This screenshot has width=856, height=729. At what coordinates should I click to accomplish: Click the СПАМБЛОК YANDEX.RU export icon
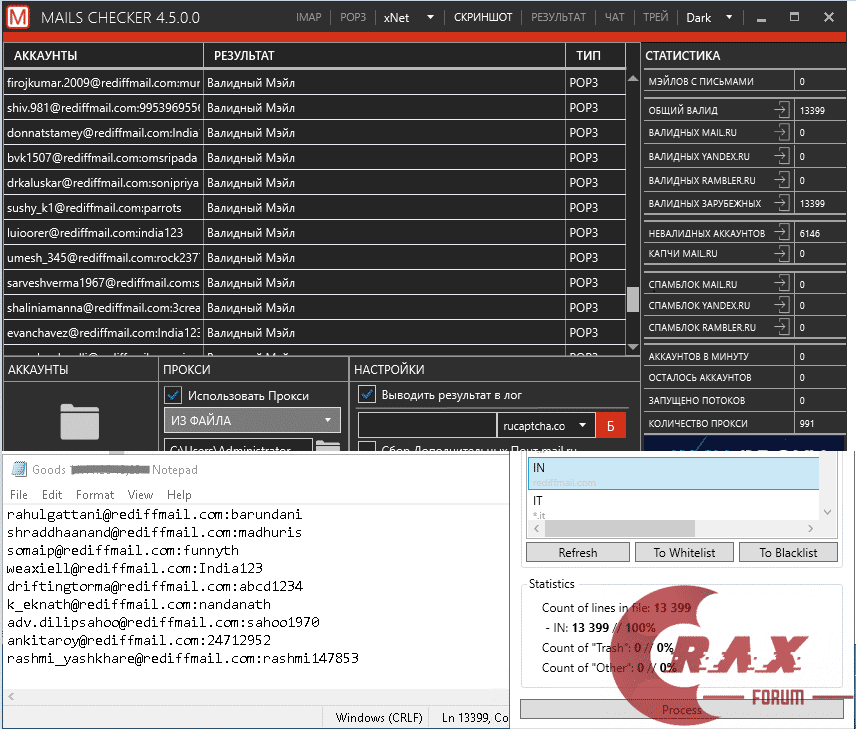point(780,306)
